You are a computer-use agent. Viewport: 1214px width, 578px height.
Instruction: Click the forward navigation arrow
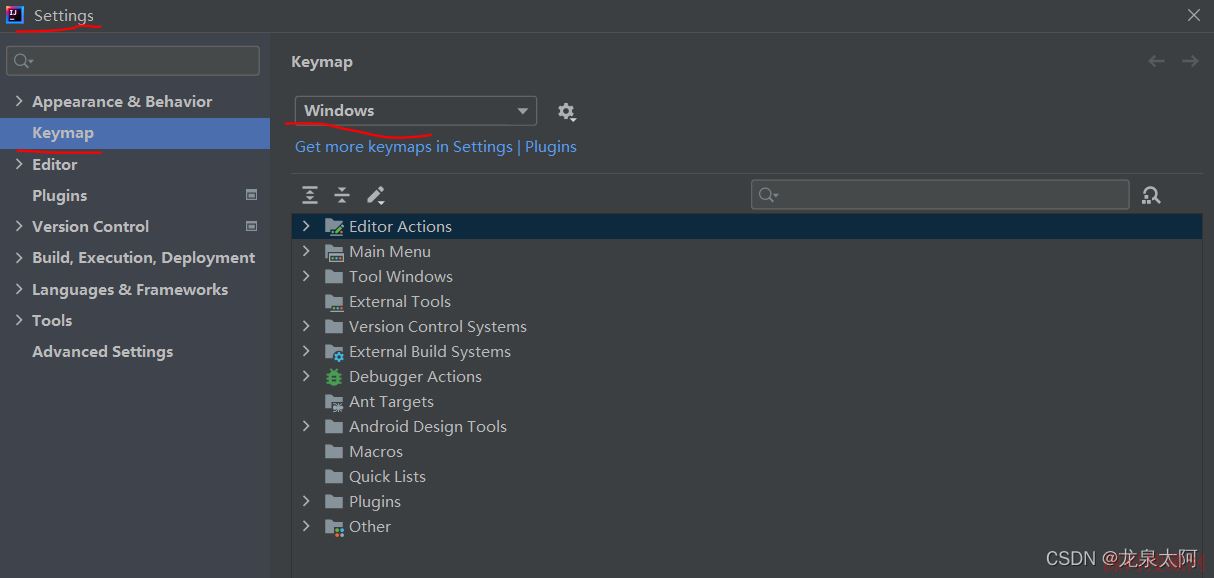(x=1190, y=61)
